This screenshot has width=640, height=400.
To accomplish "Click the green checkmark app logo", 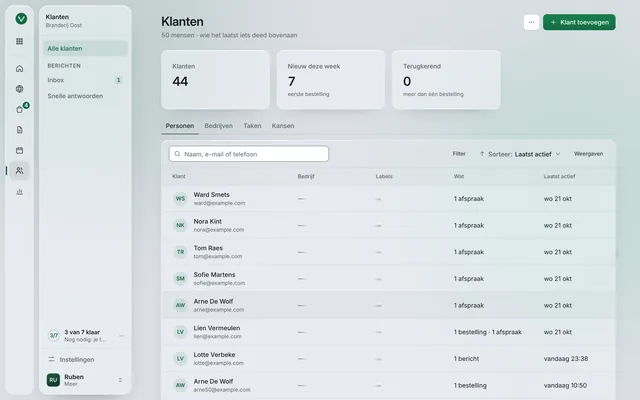I will tap(21, 19).
